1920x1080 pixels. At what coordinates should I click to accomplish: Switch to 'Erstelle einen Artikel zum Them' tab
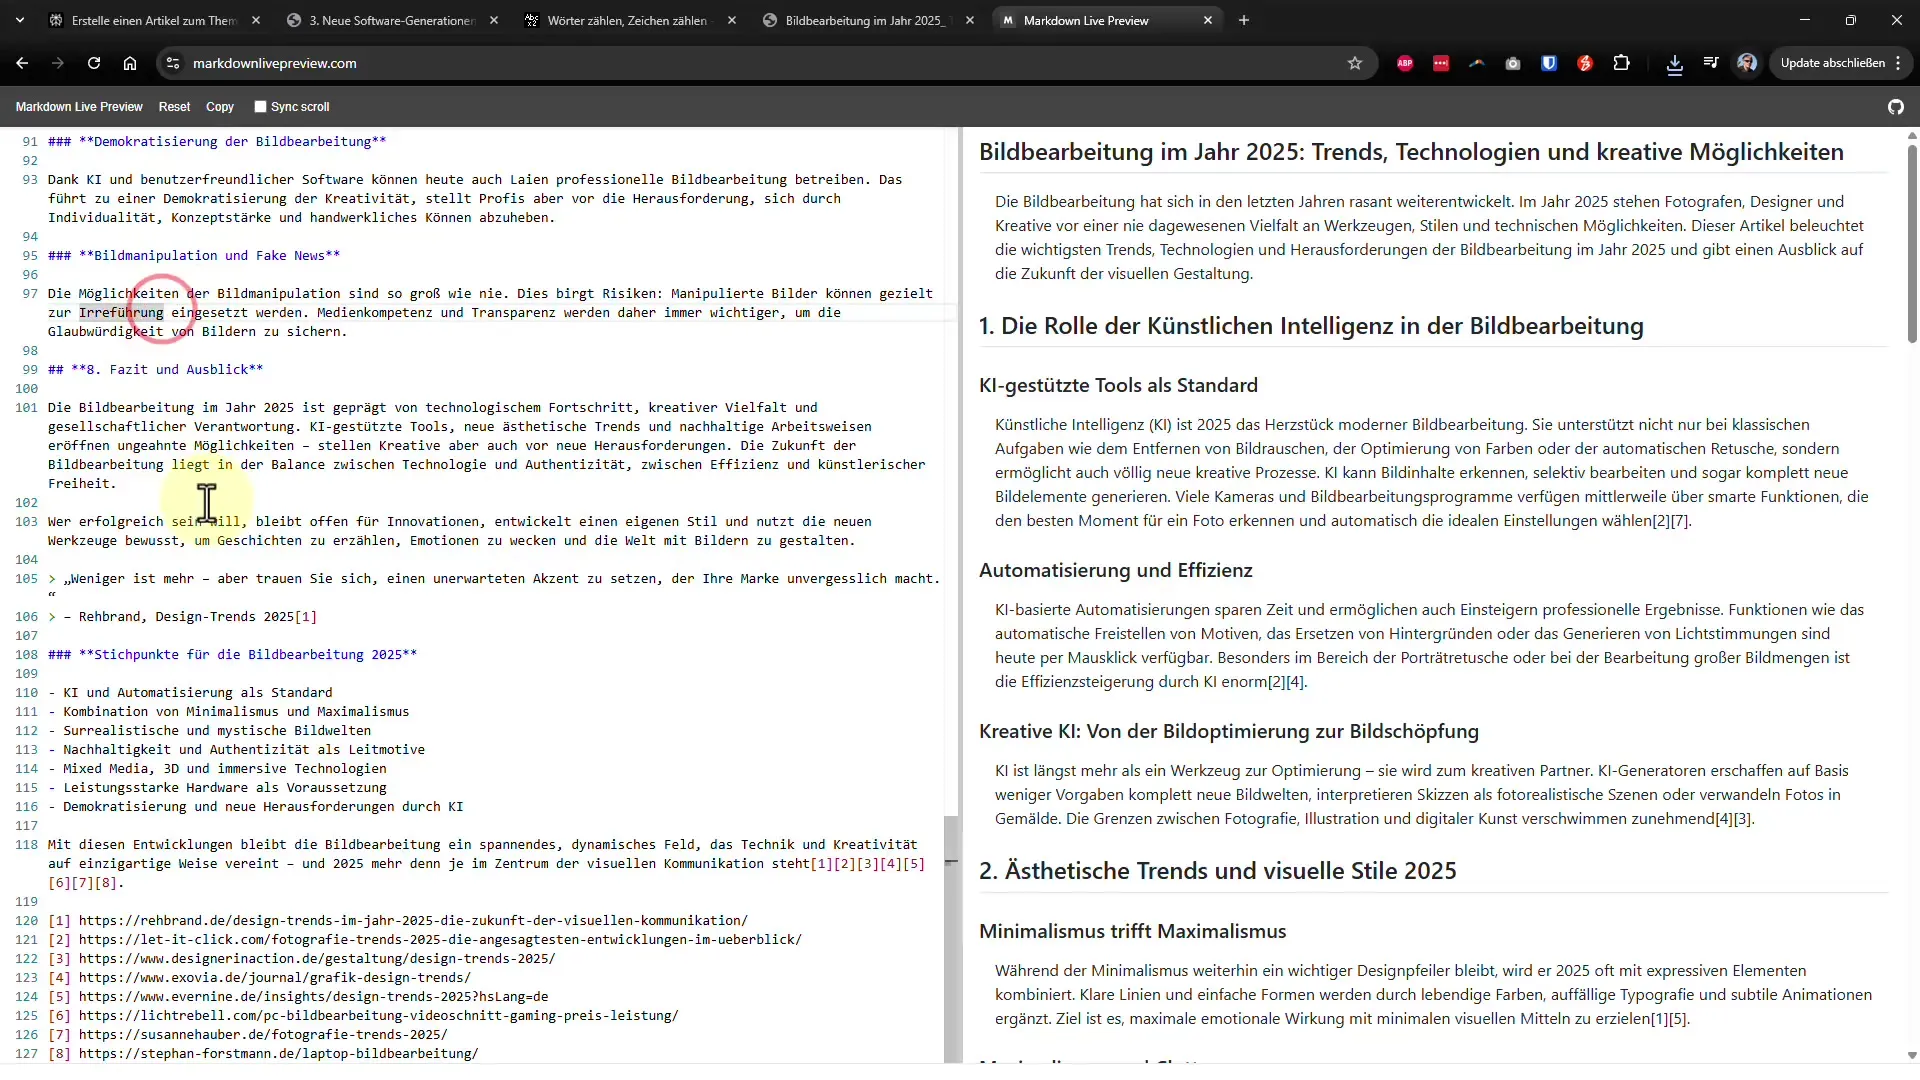pos(153,20)
